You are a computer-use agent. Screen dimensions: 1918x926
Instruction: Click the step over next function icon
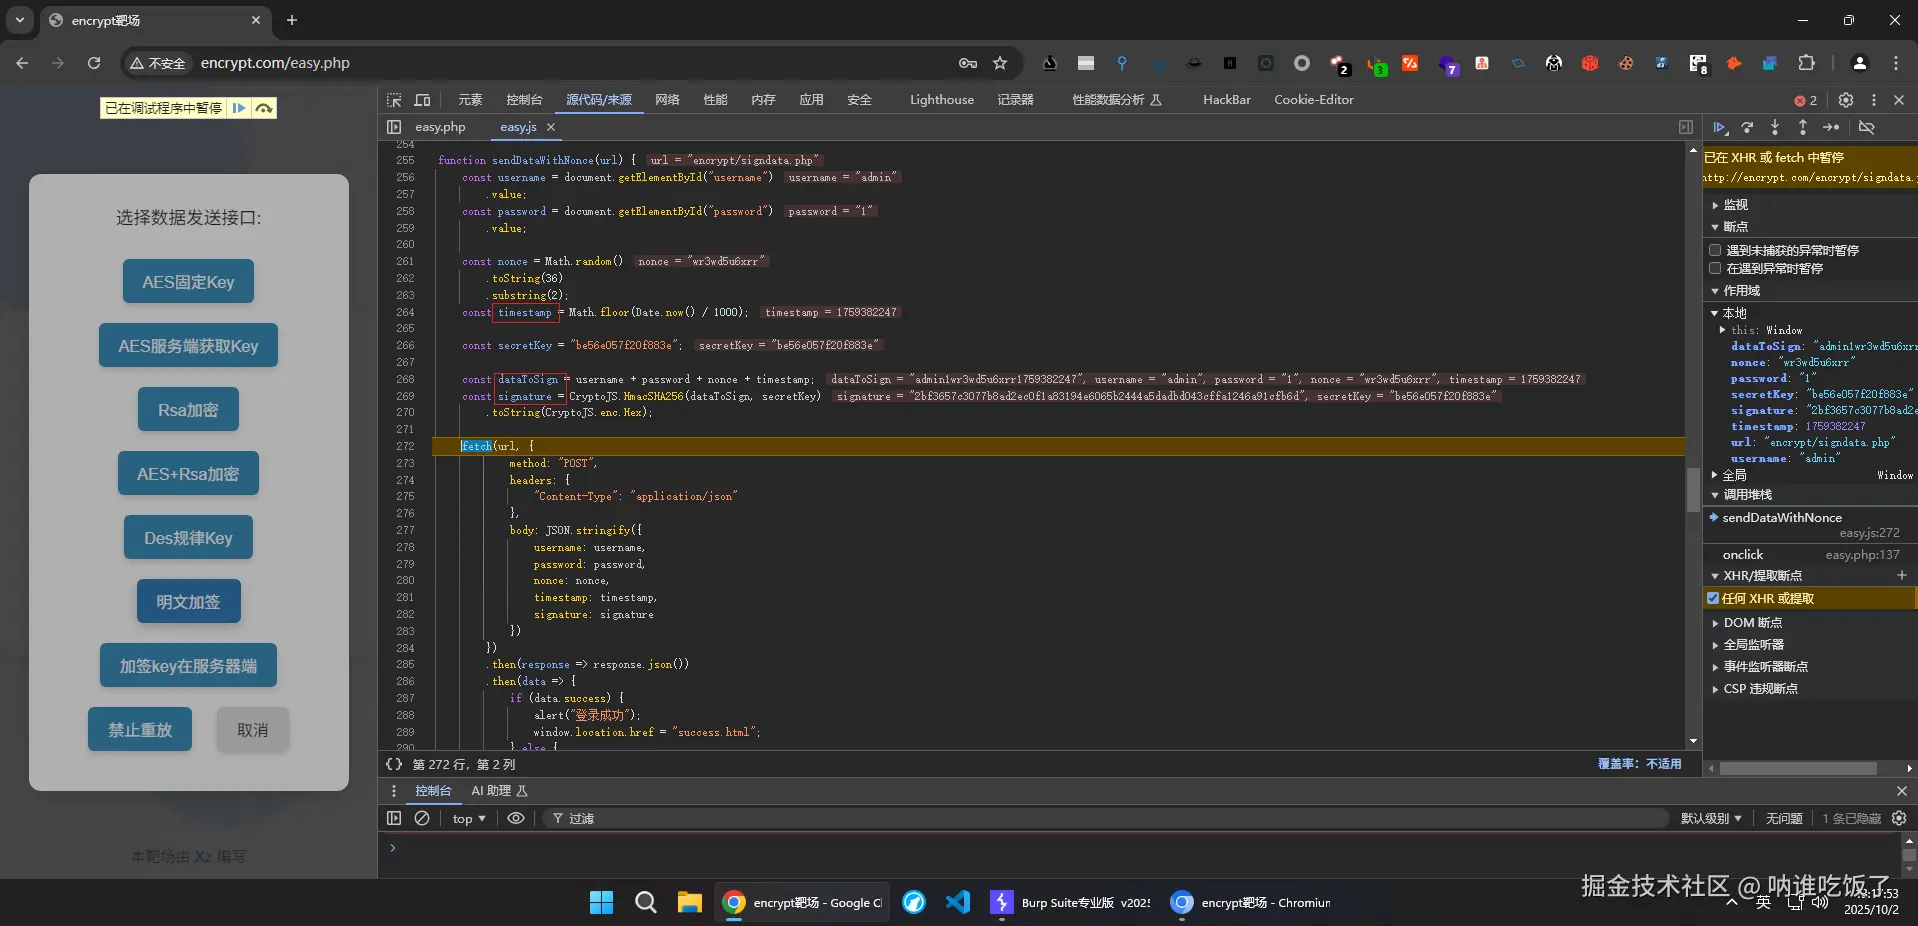(1747, 128)
